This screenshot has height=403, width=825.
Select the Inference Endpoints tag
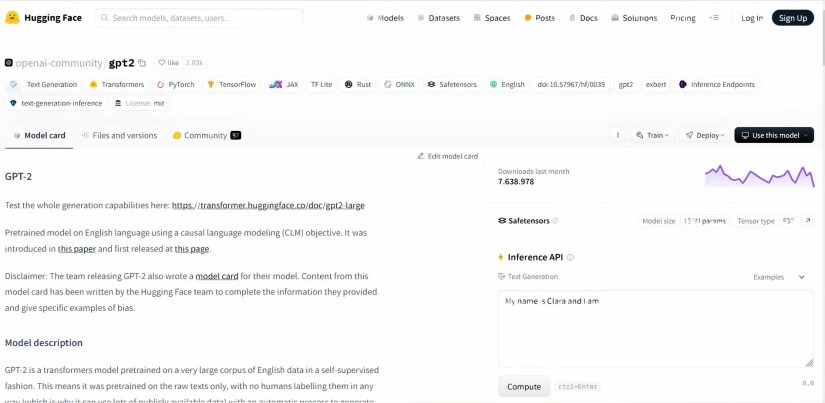(717, 84)
